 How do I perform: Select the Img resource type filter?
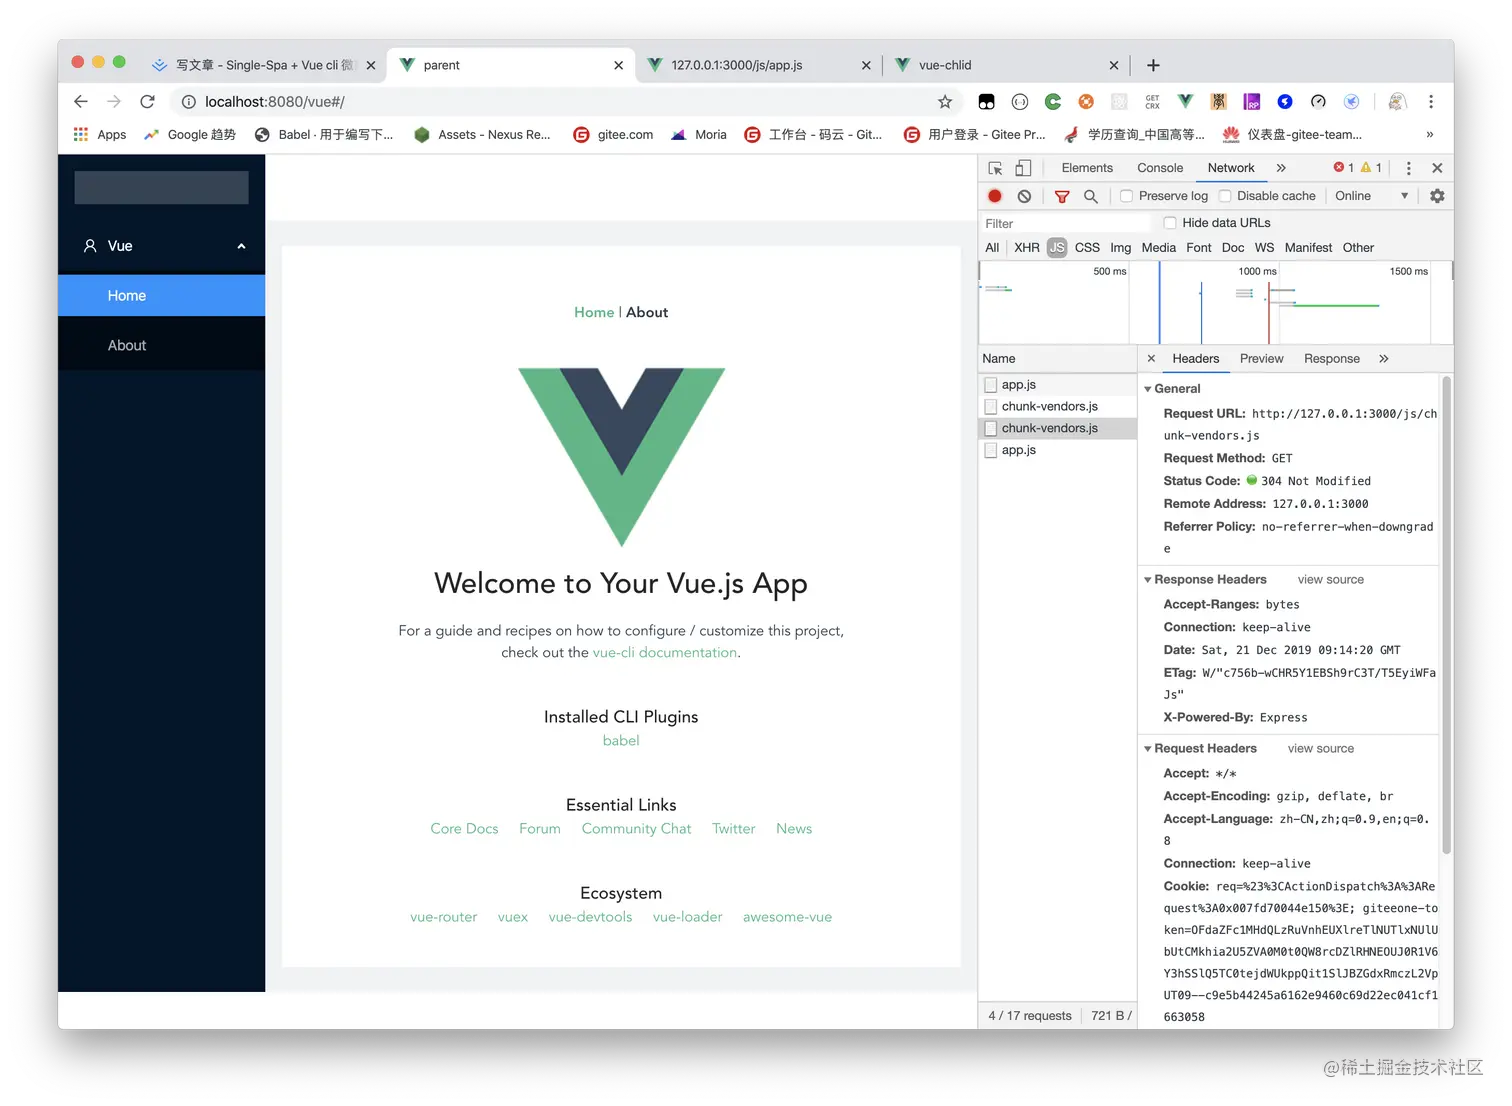1120,247
